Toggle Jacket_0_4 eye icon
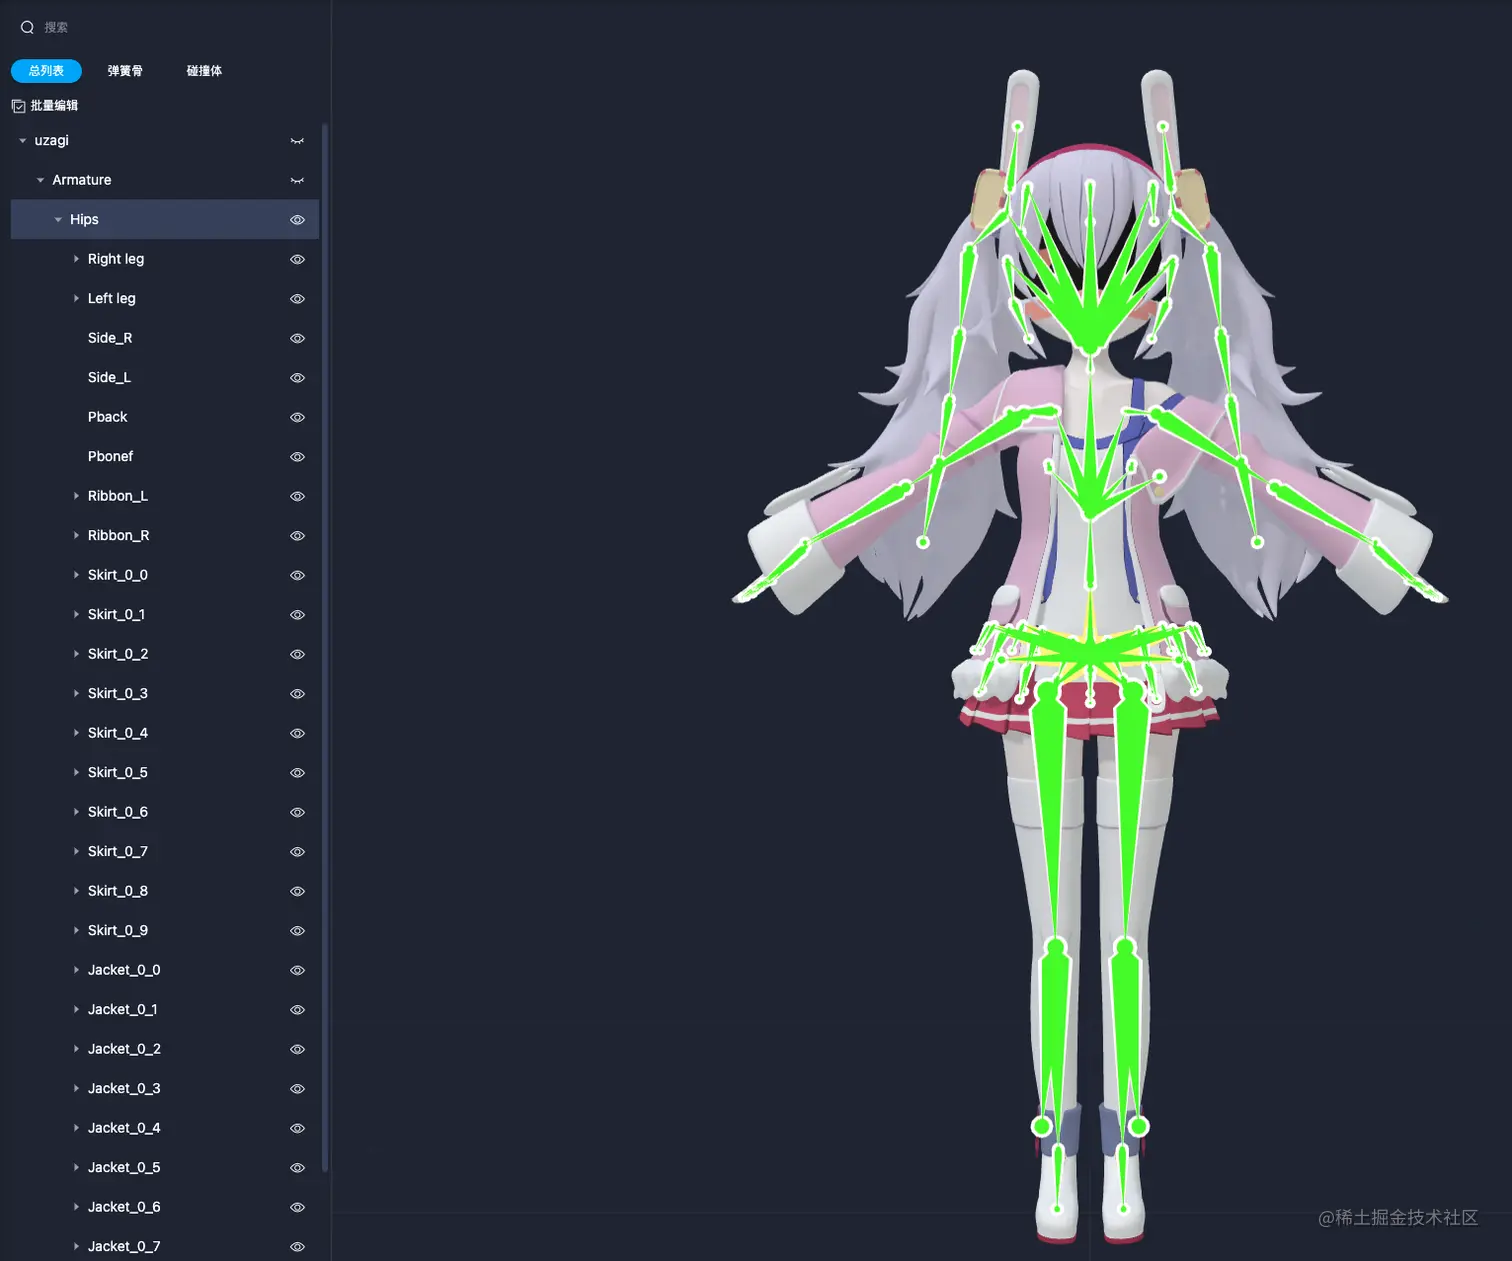The width and height of the screenshot is (1512, 1261). click(x=297, y=1128)
